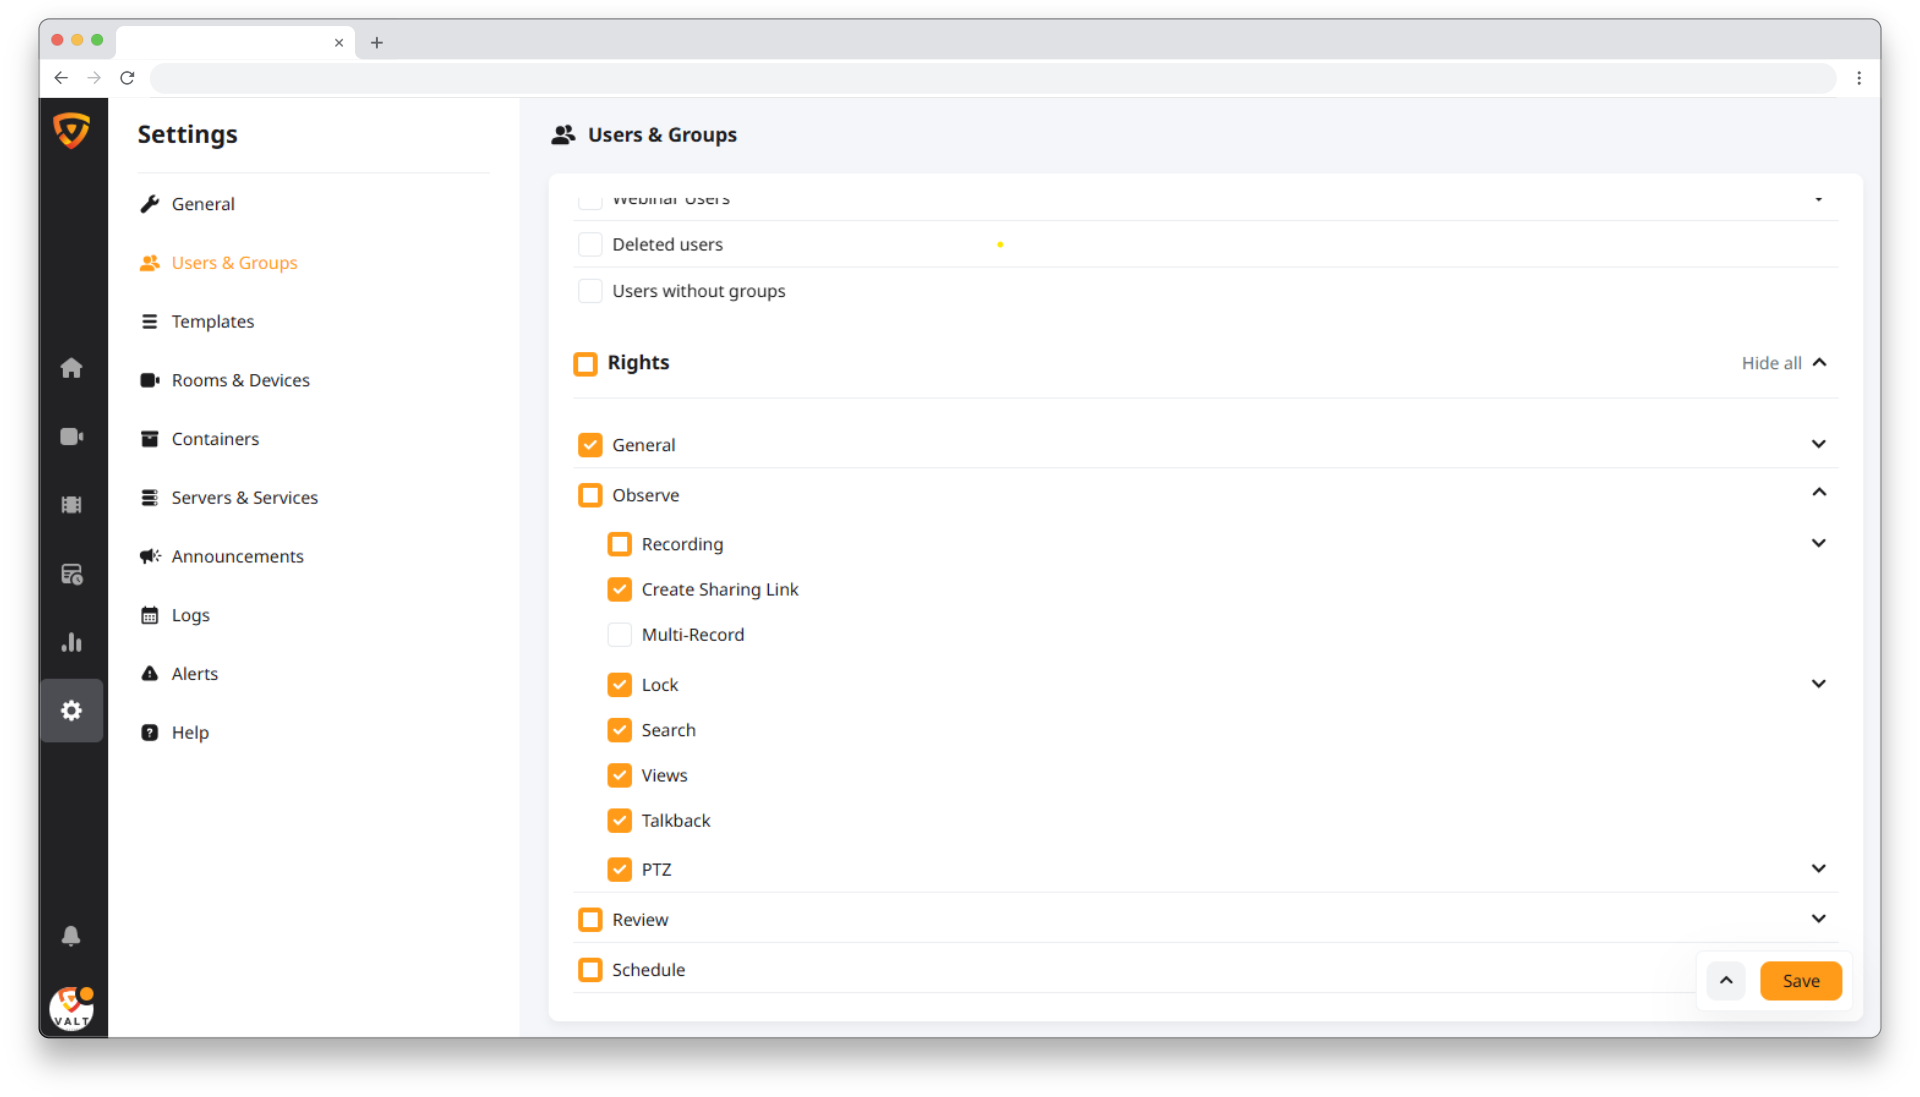Open the General settings menu item
This screenshot has width=1920, height=1097.
203,204
